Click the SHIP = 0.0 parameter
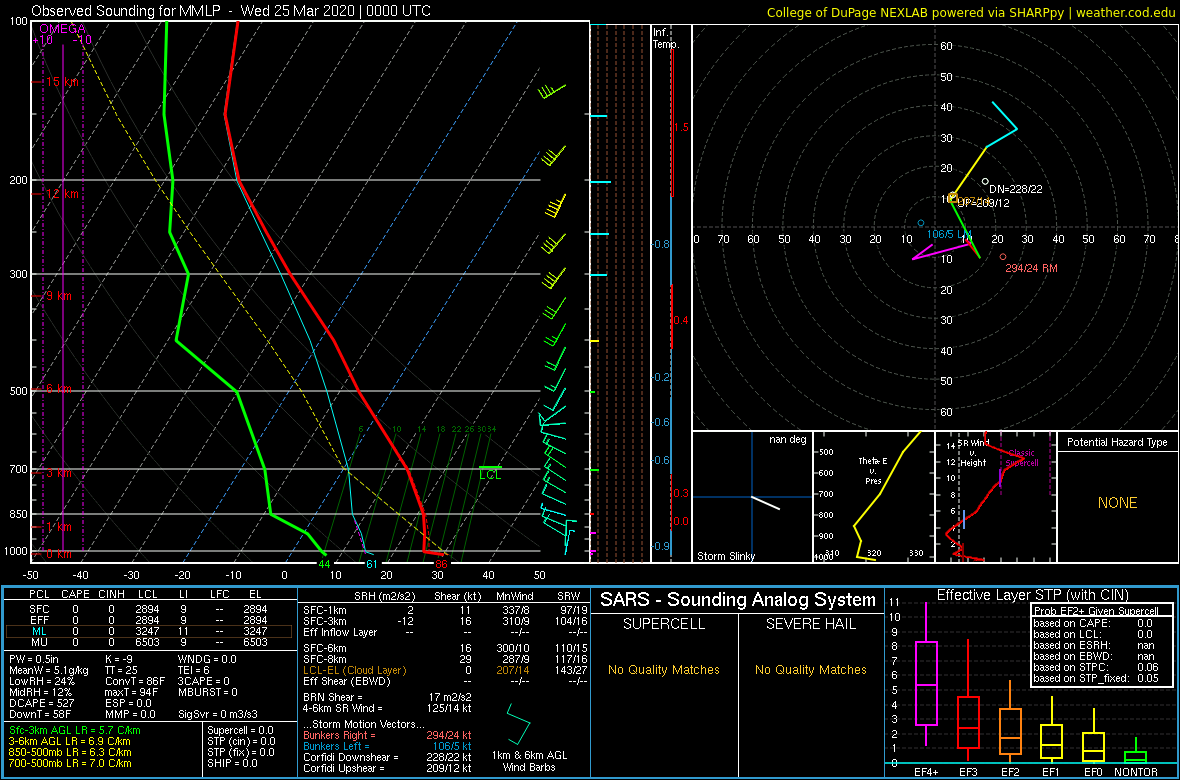The height and width of the screenshot is (780, 1180). (234, 763)
